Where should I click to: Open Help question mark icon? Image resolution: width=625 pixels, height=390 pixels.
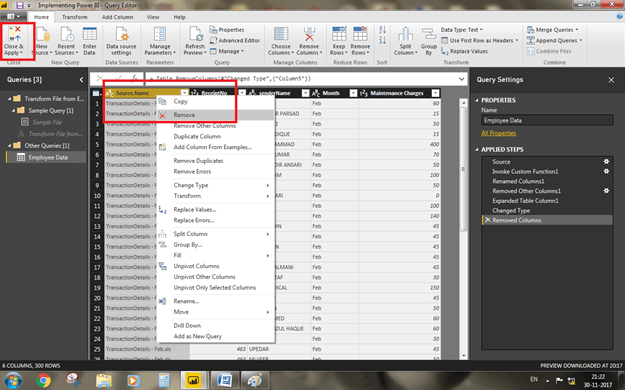click(x=619, y=17)
